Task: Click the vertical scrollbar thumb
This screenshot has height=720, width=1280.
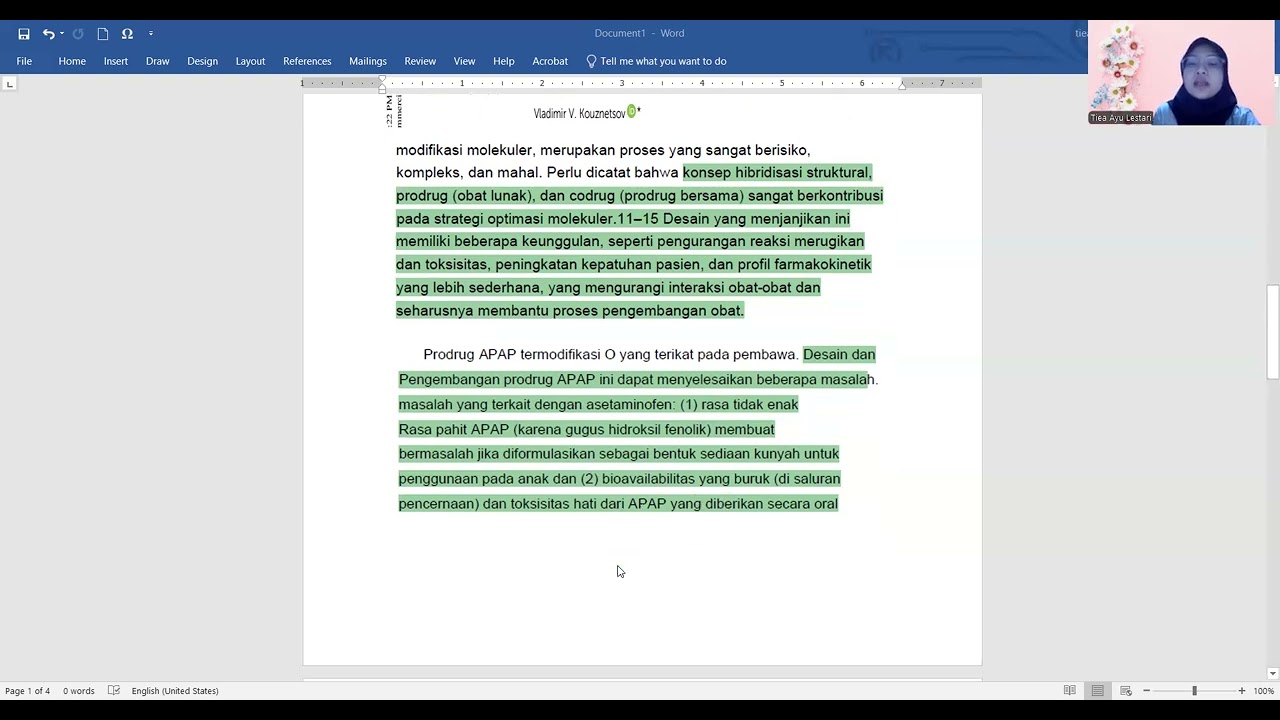Action: tap(1272, 332)
